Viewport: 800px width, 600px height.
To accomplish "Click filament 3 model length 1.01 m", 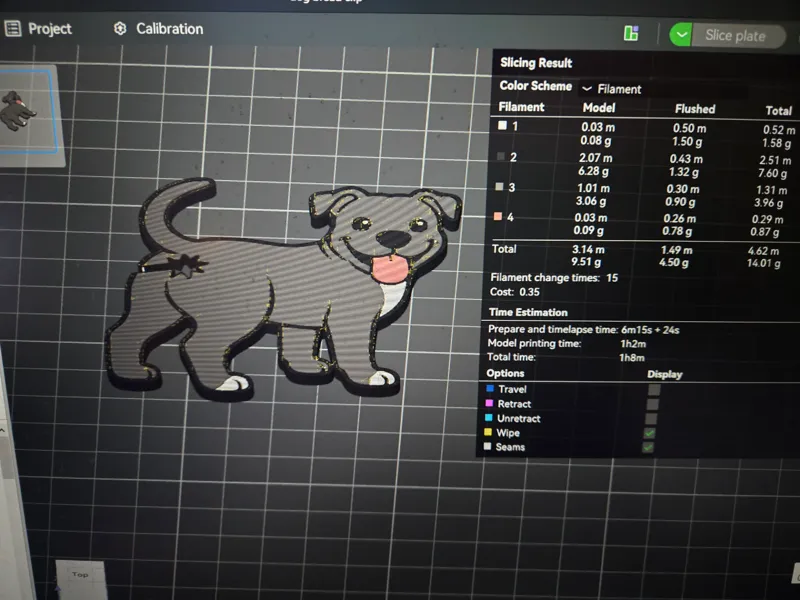I will click(593, 188).
